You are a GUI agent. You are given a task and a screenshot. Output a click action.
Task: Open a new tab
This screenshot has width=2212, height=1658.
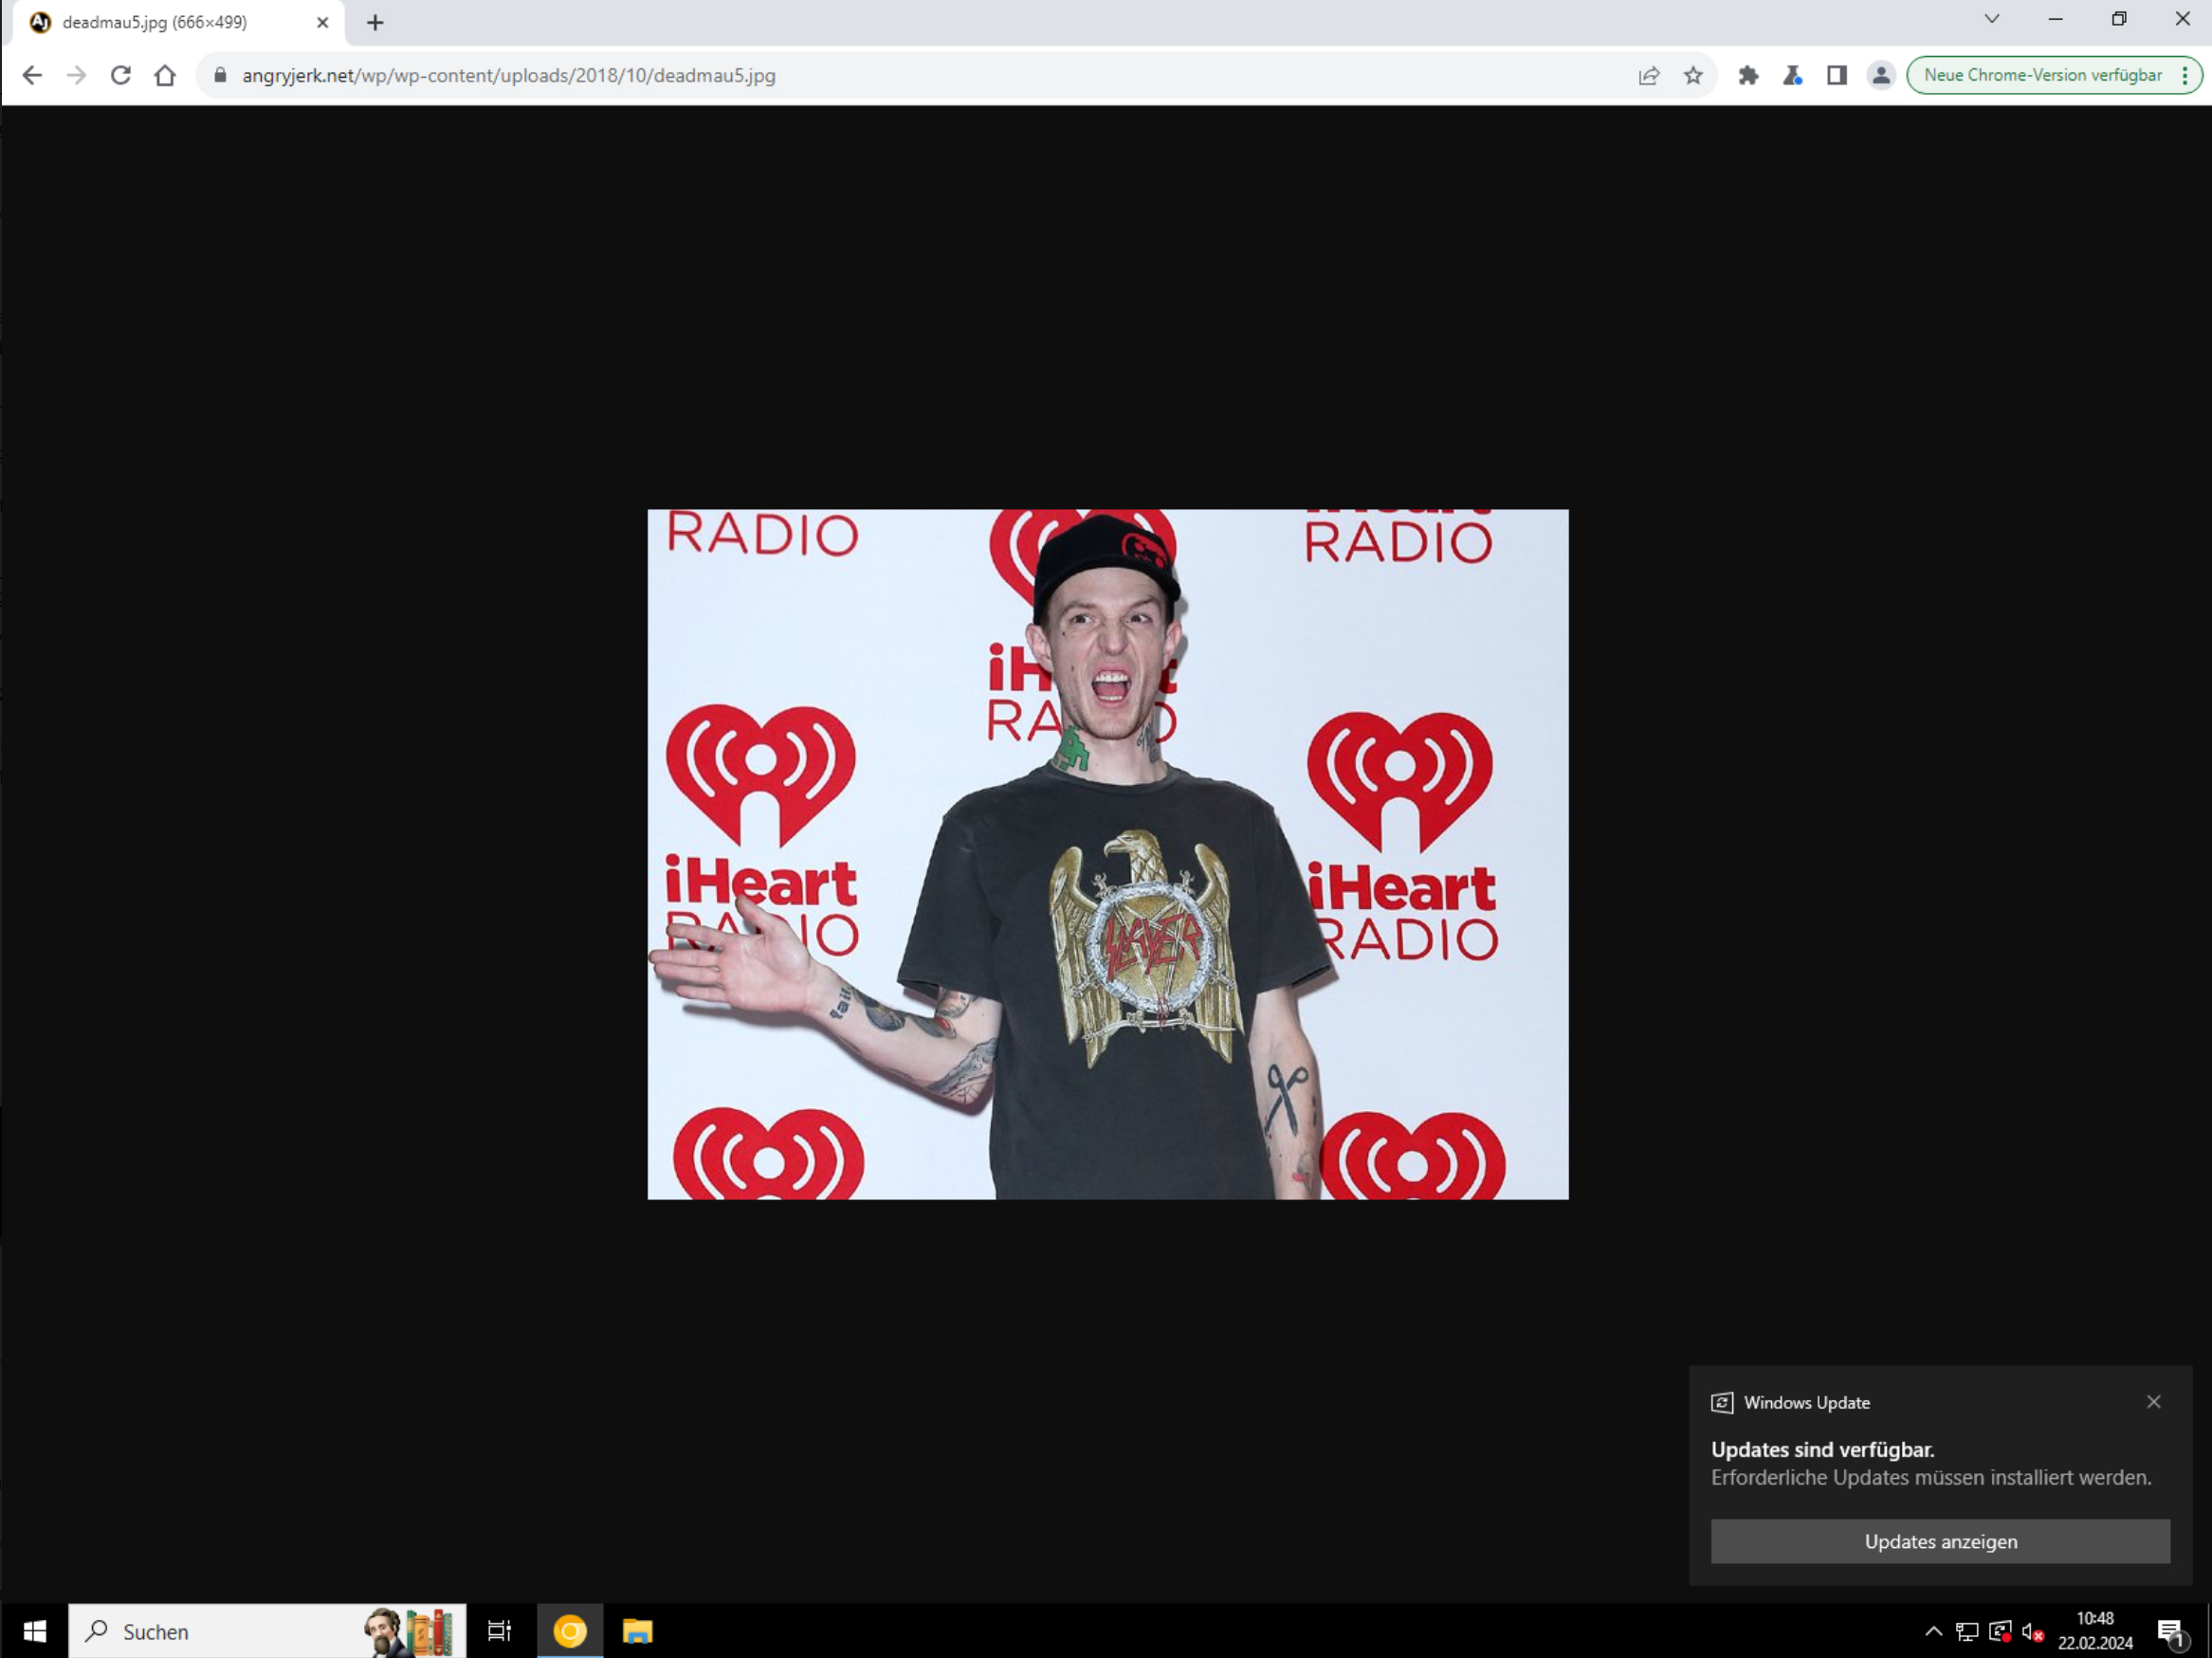coord(375,22)
